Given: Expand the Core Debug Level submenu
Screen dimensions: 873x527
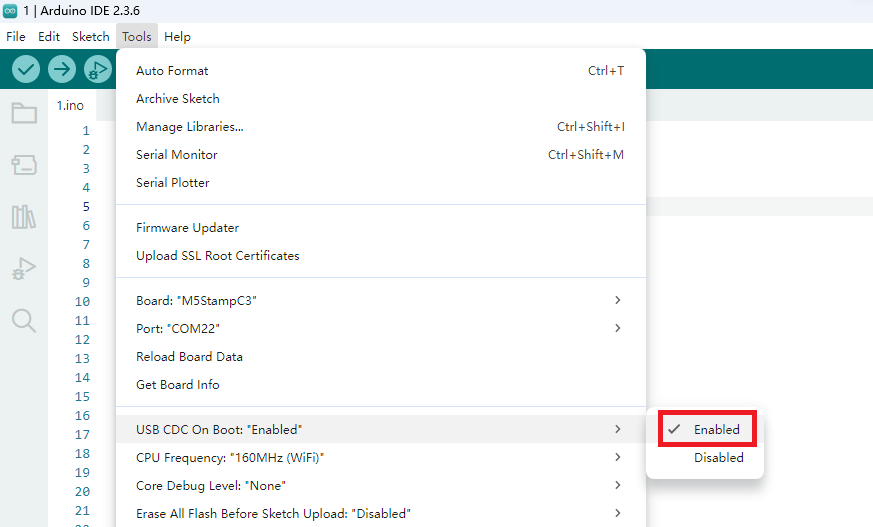Looking at the screenshot, I should [381, 485].
